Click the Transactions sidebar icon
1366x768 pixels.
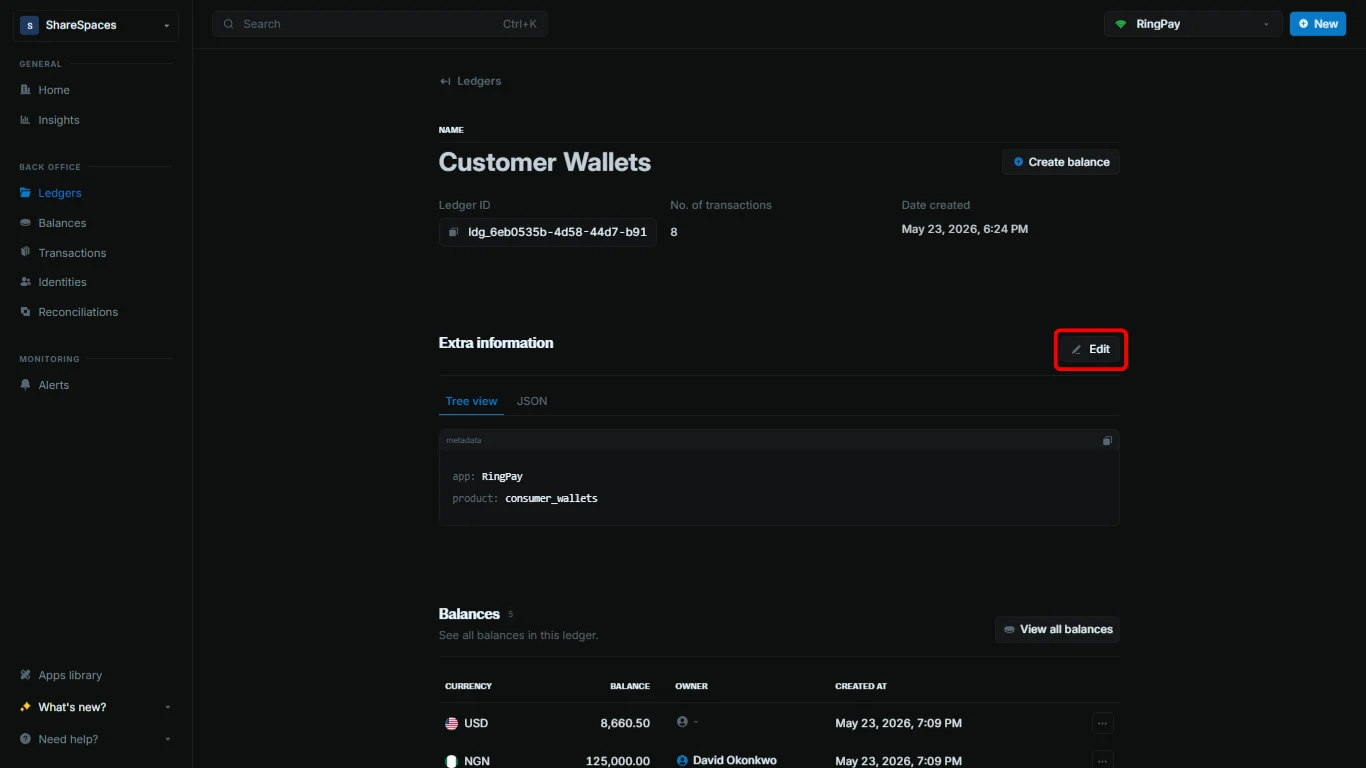pyautogui.click(x=26, y=252)
